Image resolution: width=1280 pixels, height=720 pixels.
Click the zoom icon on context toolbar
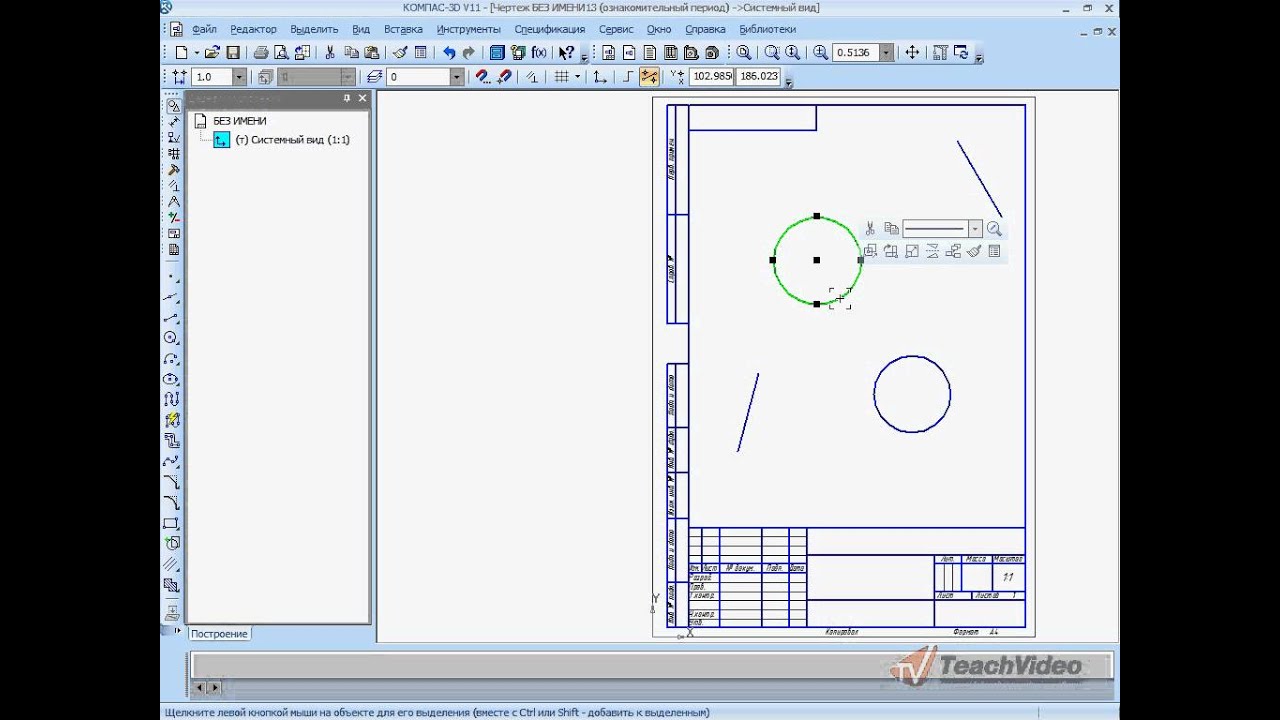pyautogui.click(x=994, y=229)
